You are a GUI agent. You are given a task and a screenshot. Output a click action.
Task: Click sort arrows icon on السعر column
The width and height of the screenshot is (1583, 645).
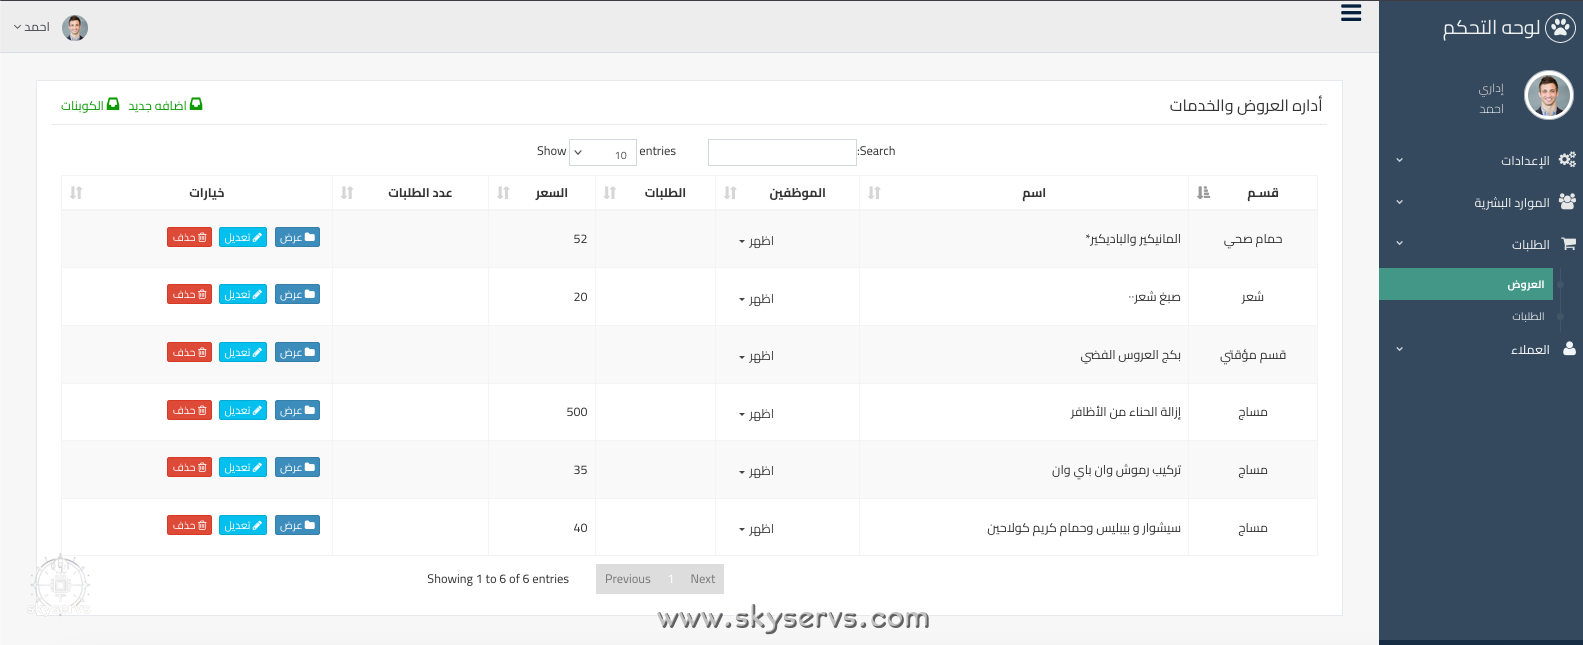click(x=503, y=193)
